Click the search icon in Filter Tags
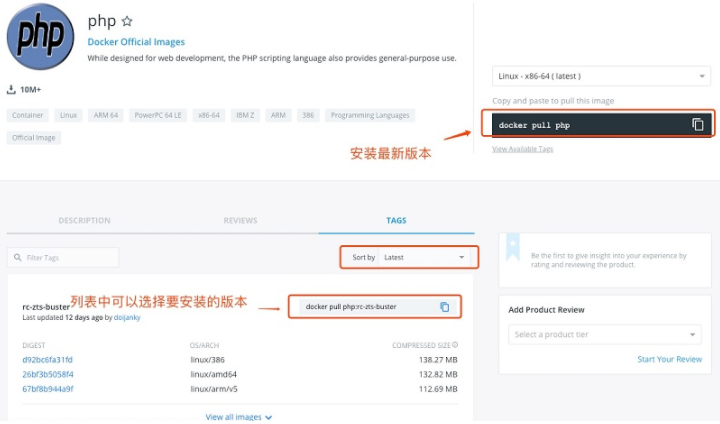Image resolution: width=720 pixels, height=424 pixels. (x=17, y=257)
